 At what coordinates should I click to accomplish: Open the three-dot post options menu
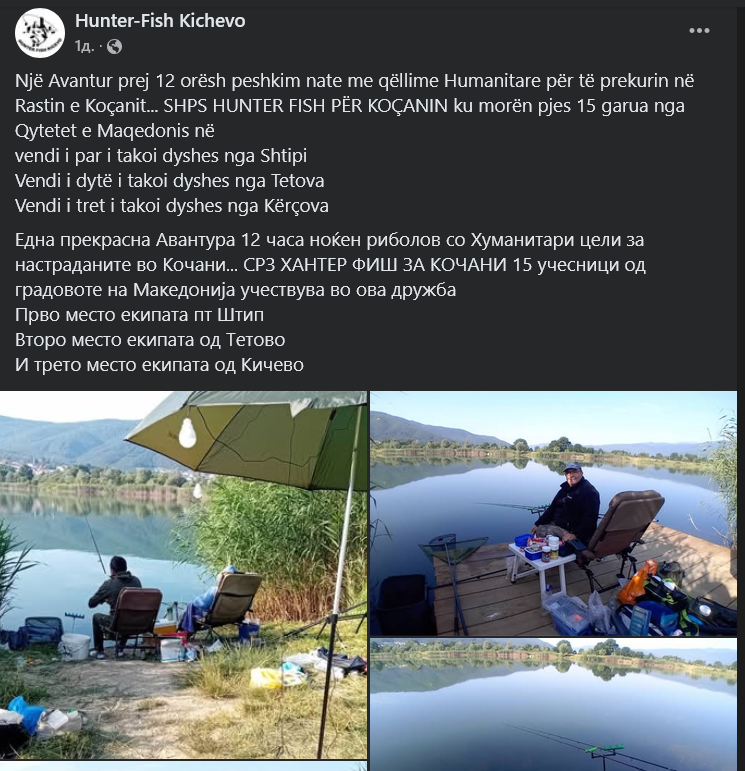pyautogui.click(x=699, y=30)
